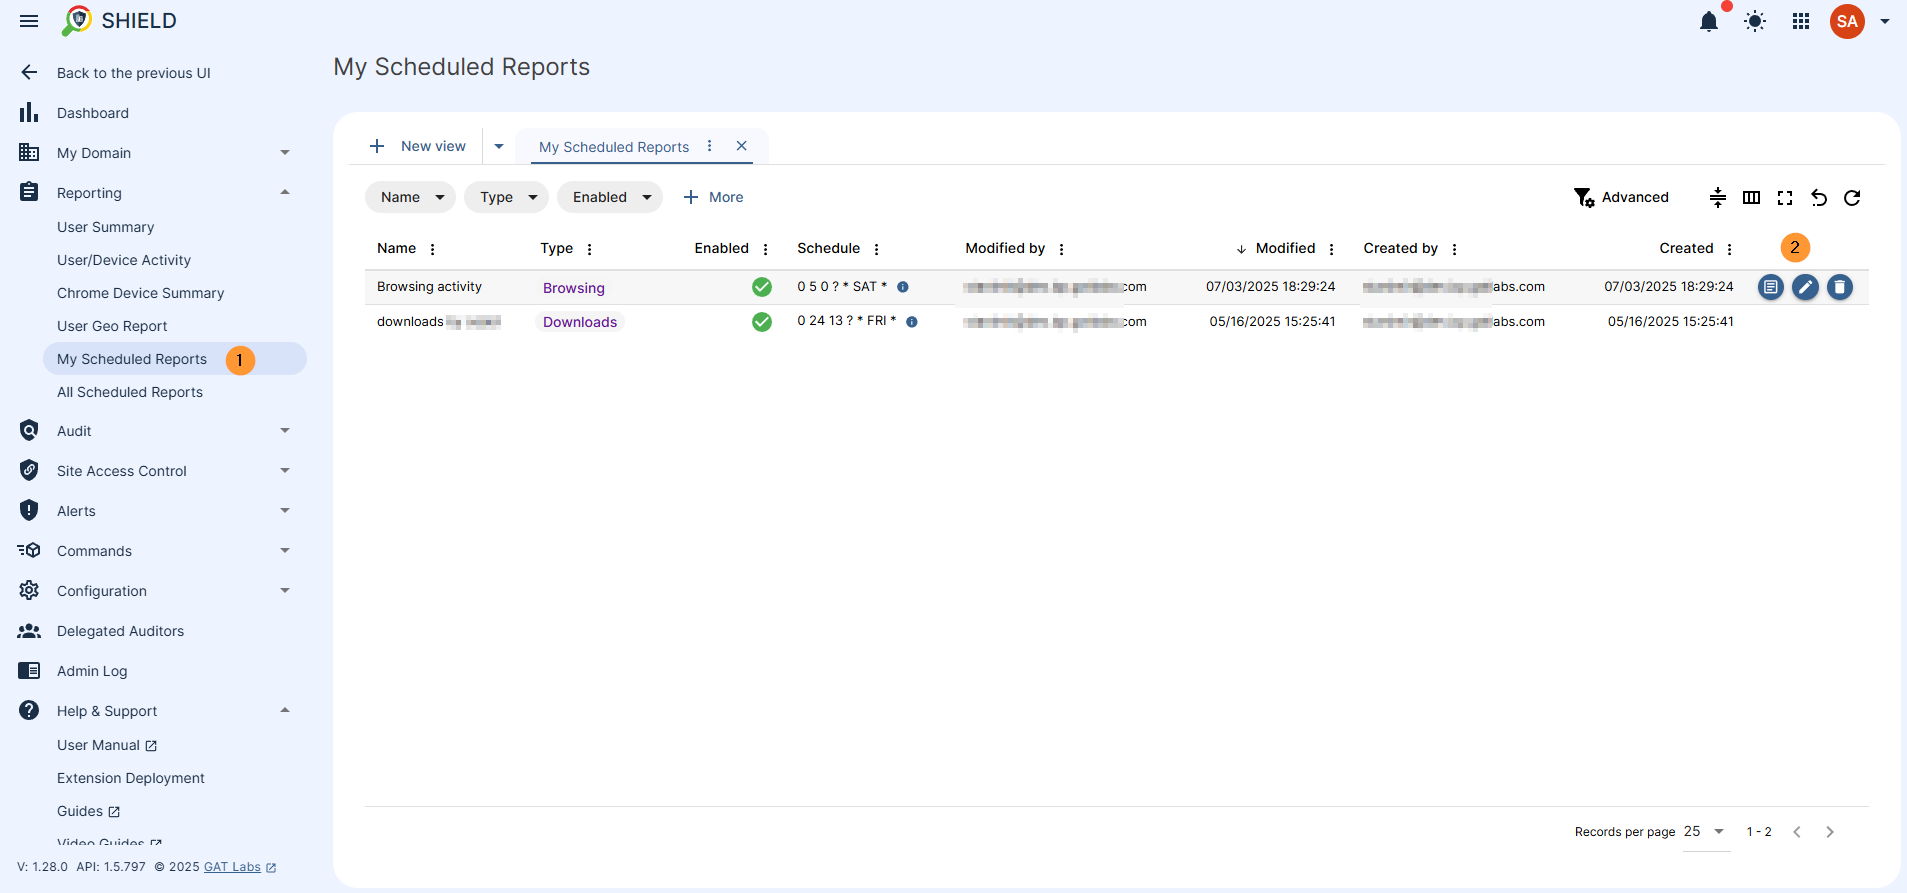This screenshot has height=893, width=1907.
Task: Expand the Audit section
Action: 285,431
